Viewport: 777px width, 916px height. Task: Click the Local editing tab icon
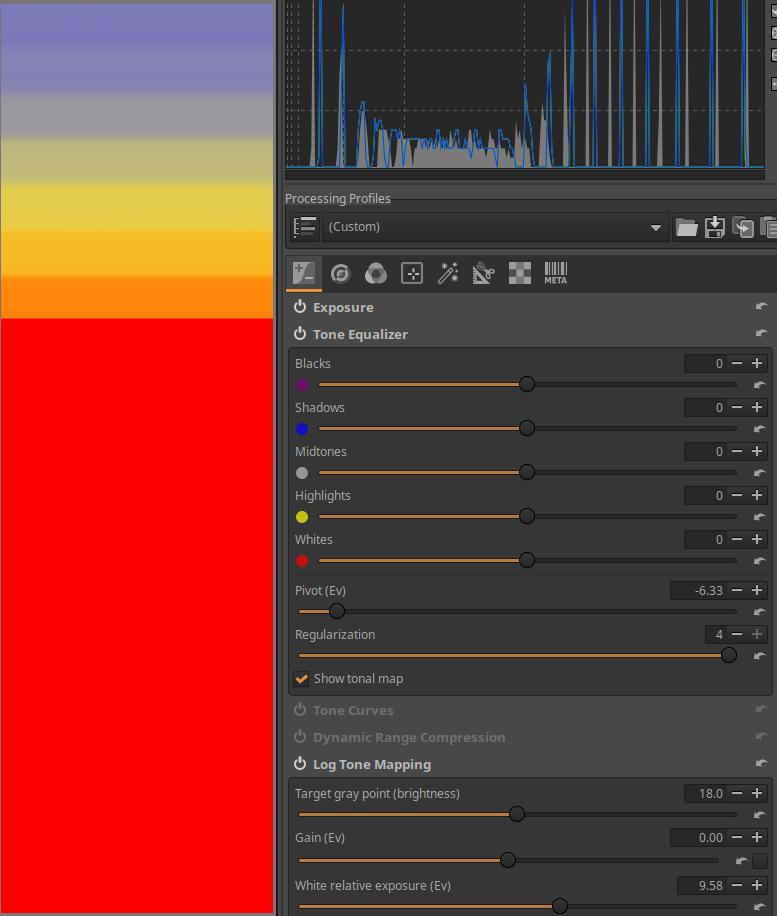point(411,273)
